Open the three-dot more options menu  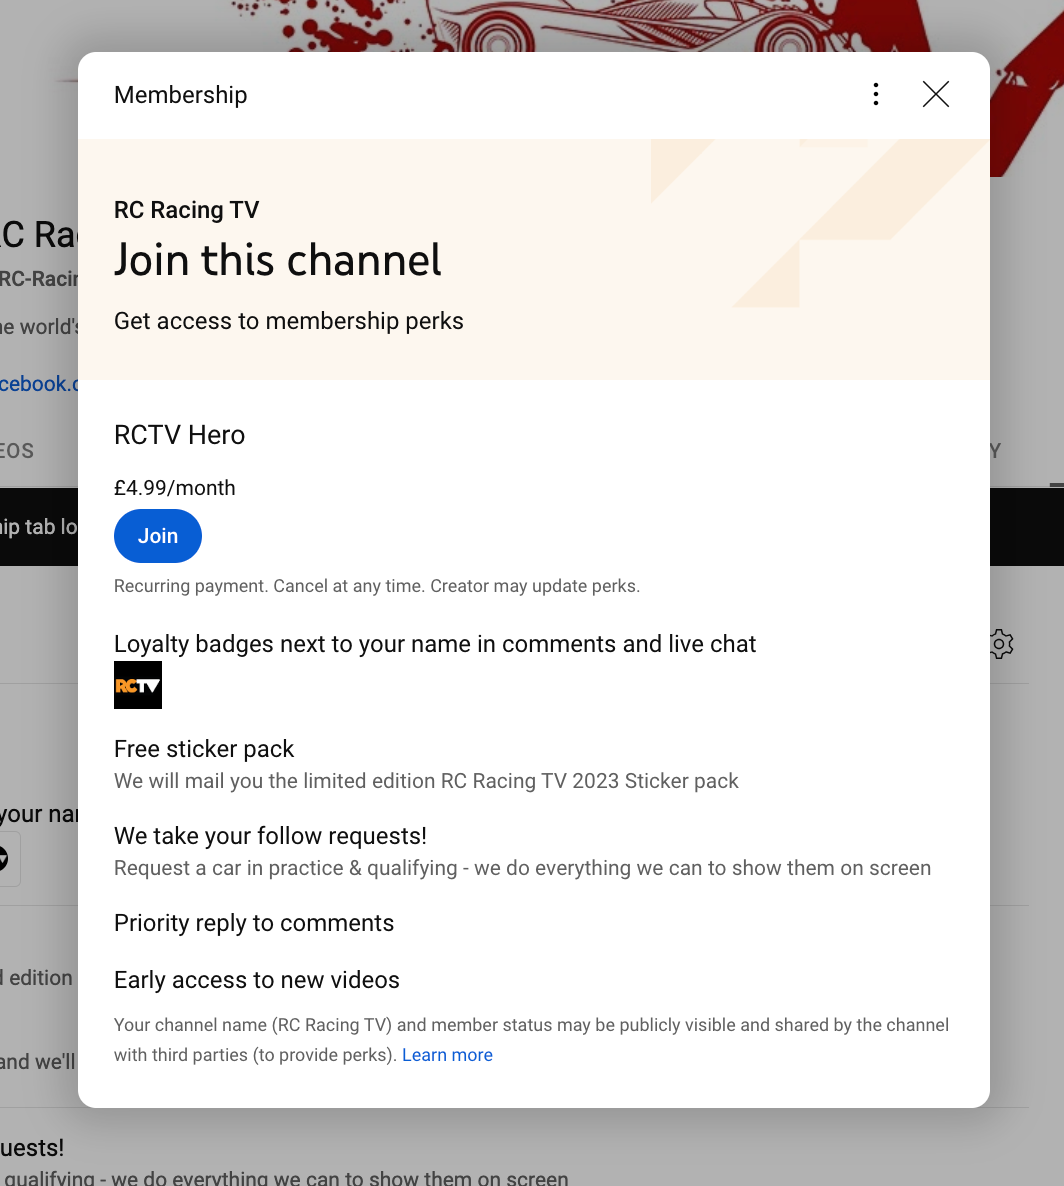click(x=876, y=95)
